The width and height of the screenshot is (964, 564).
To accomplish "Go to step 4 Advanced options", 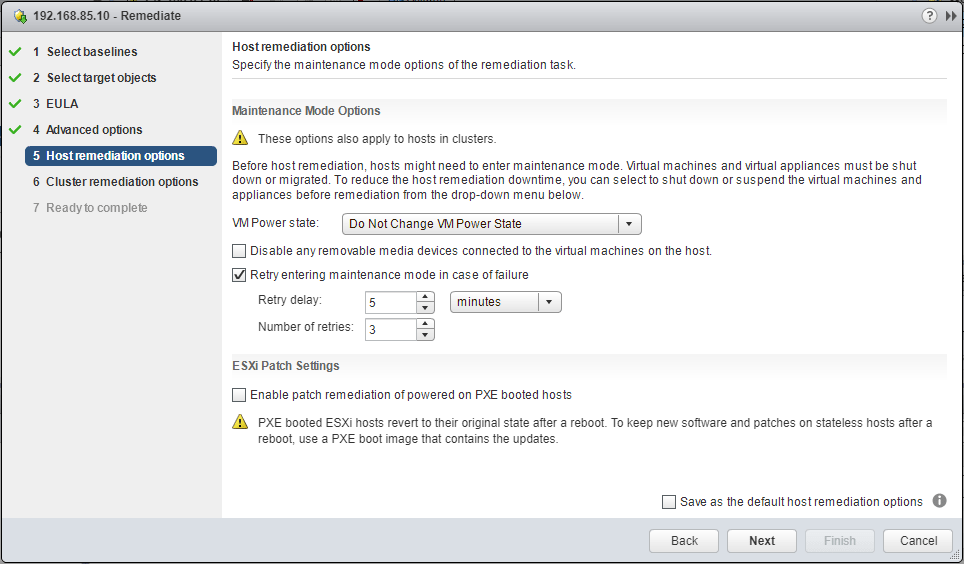I will (87, 129).
